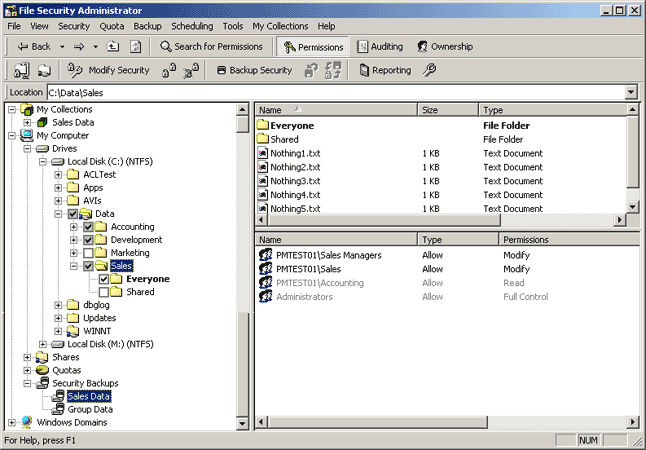This screenshot has width=646, height=450.
Task: Select PMTEST01\Sales Managers permission entry
Action: tap(329, 255)
